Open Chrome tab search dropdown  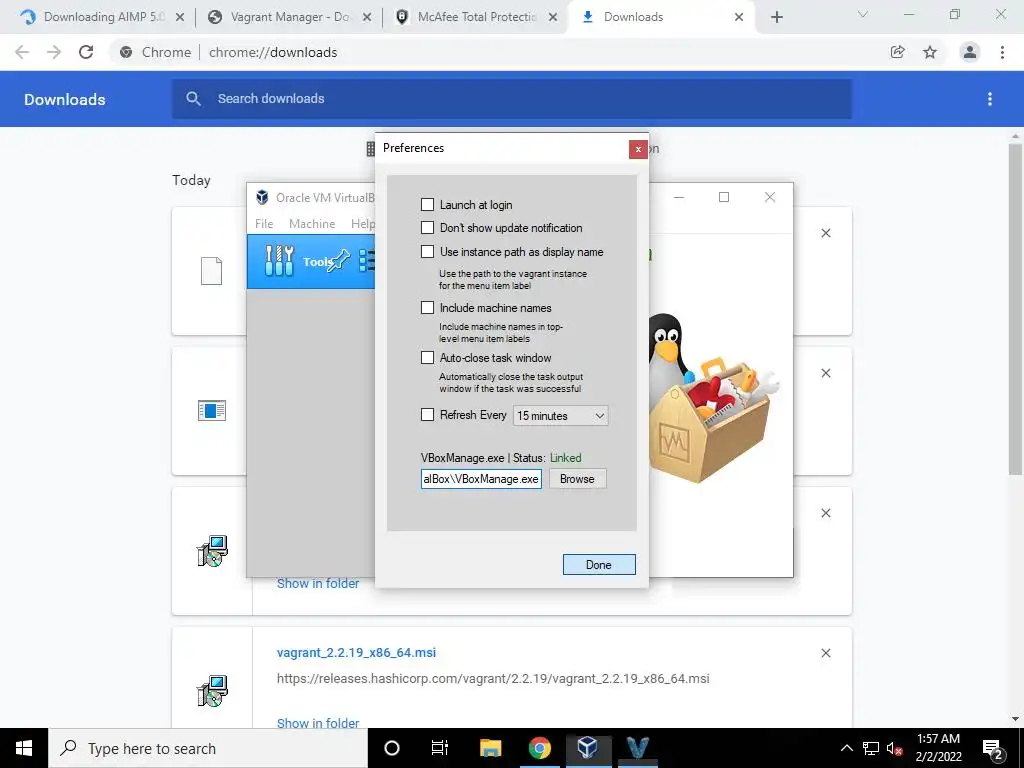[863, 14]
